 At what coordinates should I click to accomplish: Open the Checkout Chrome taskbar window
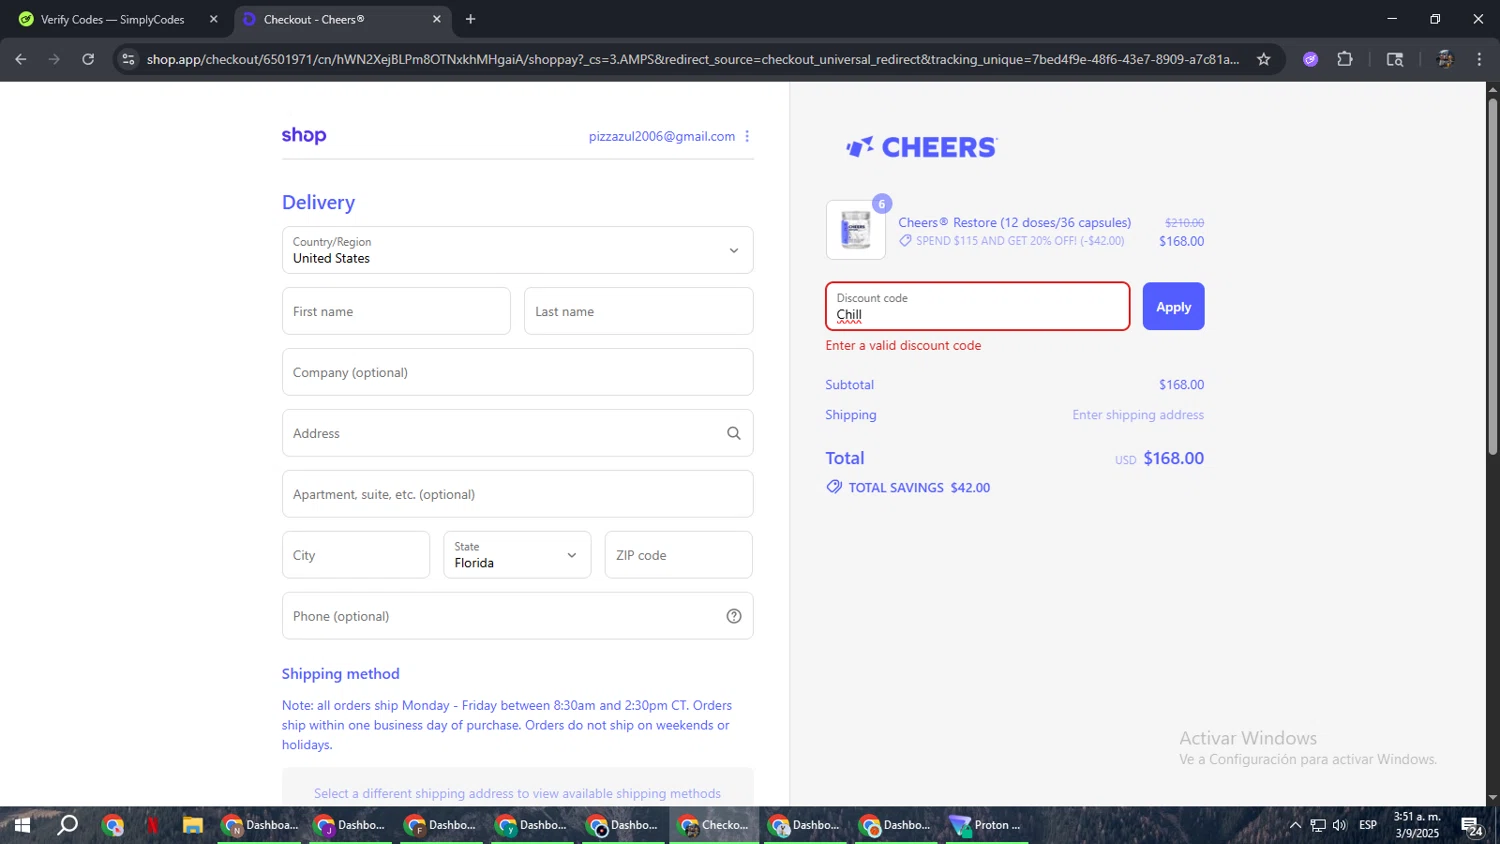[x=714, y=825]
